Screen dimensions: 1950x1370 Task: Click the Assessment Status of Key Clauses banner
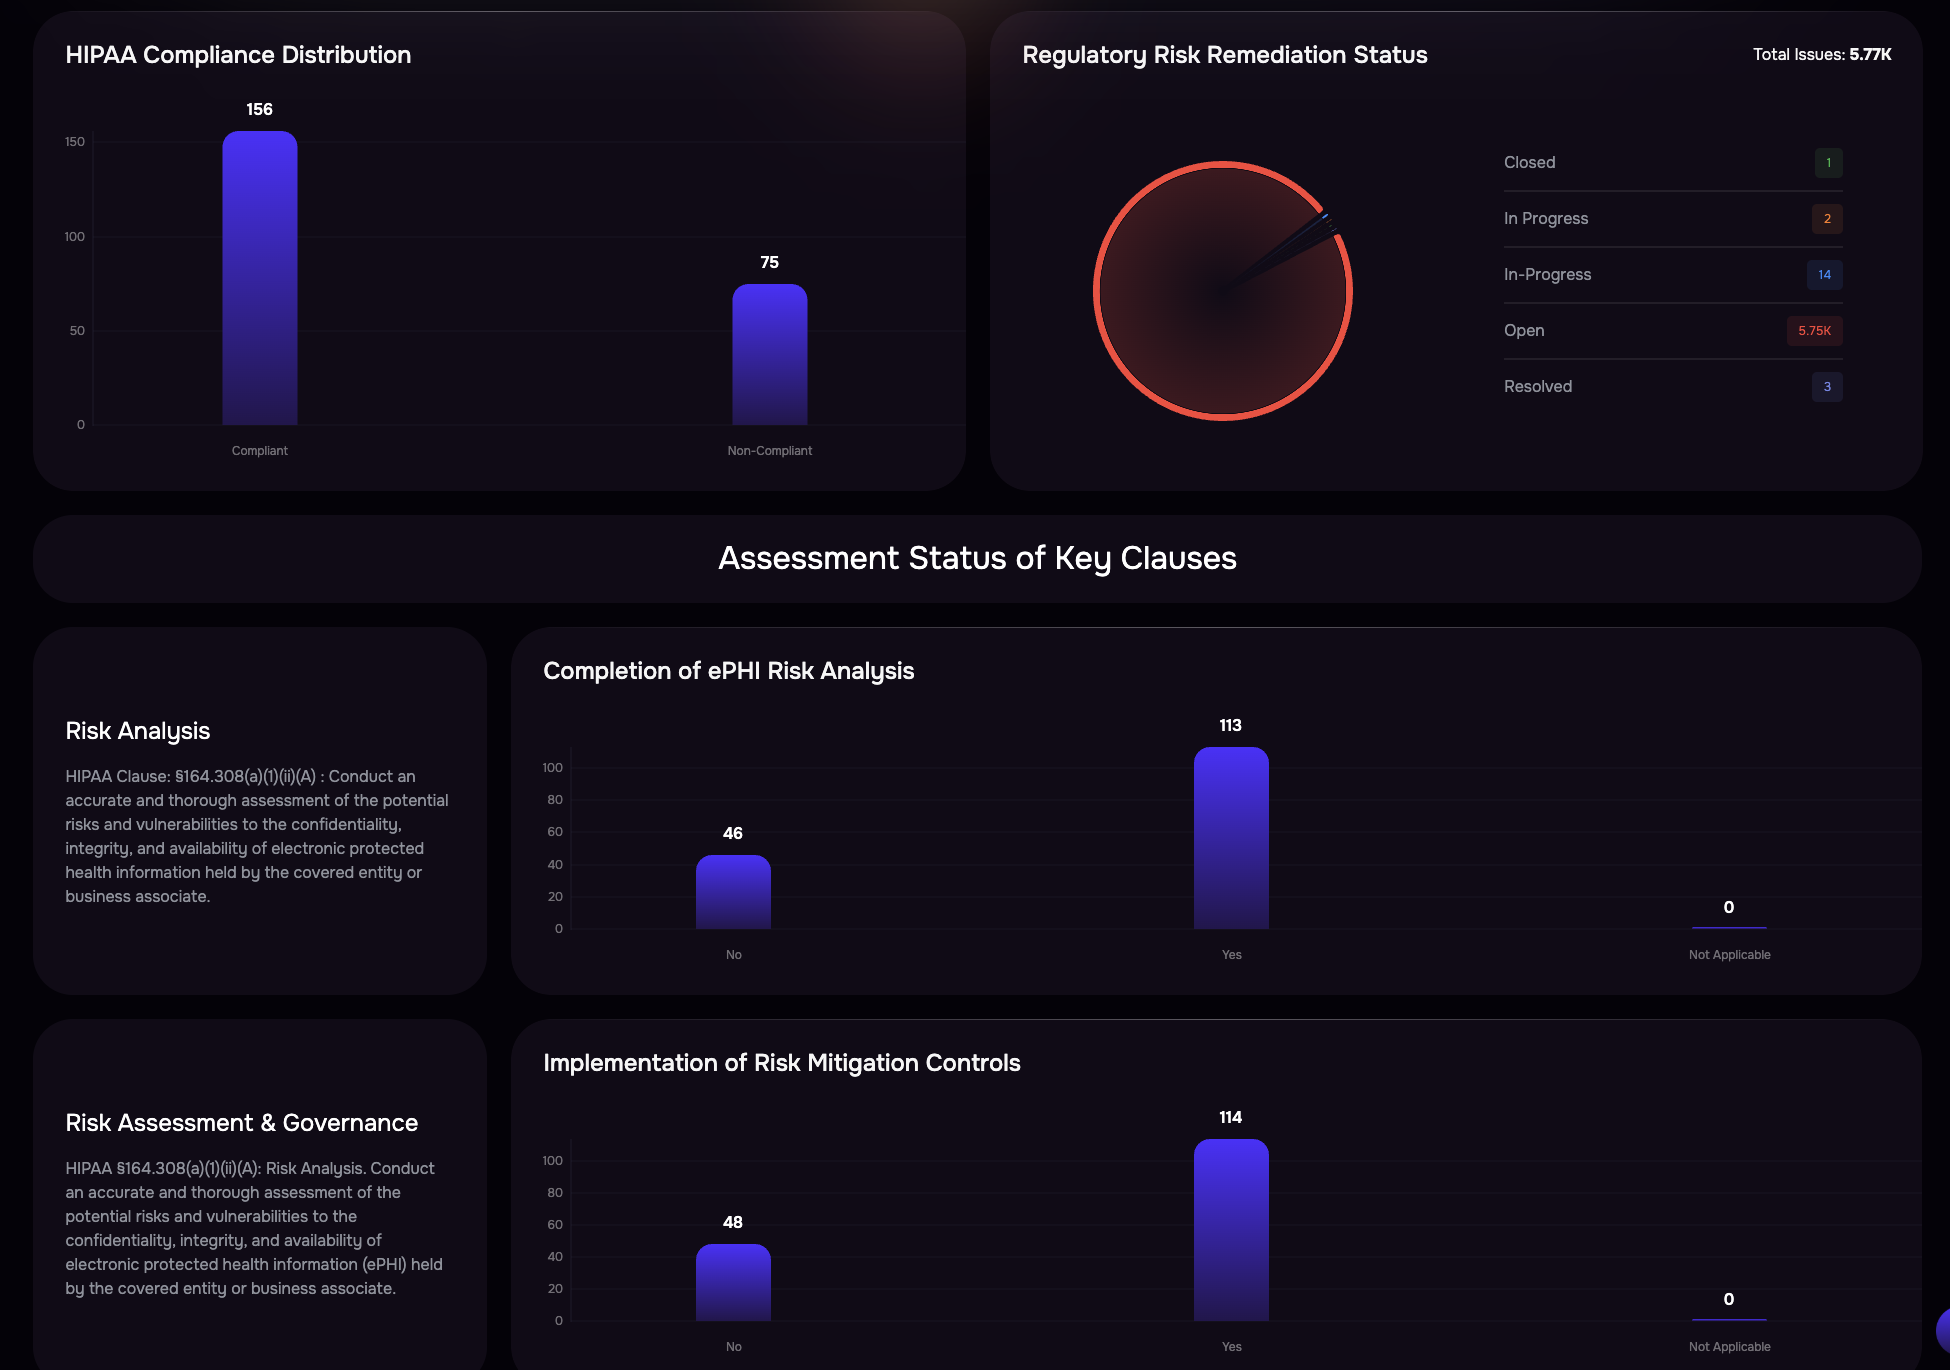[x=977, y=558]
